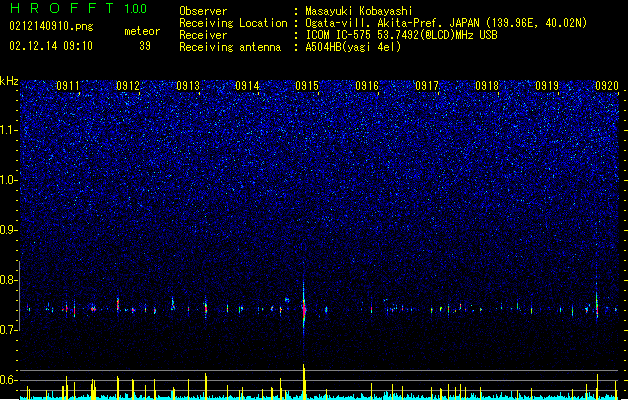Click the 0.8 kHz axis label
The image size is (629, 400).
[8, 280]
